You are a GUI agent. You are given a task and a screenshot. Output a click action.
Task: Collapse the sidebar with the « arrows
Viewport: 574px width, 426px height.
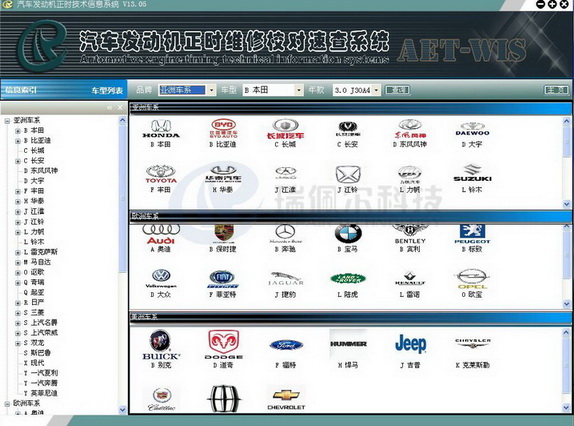109,108
